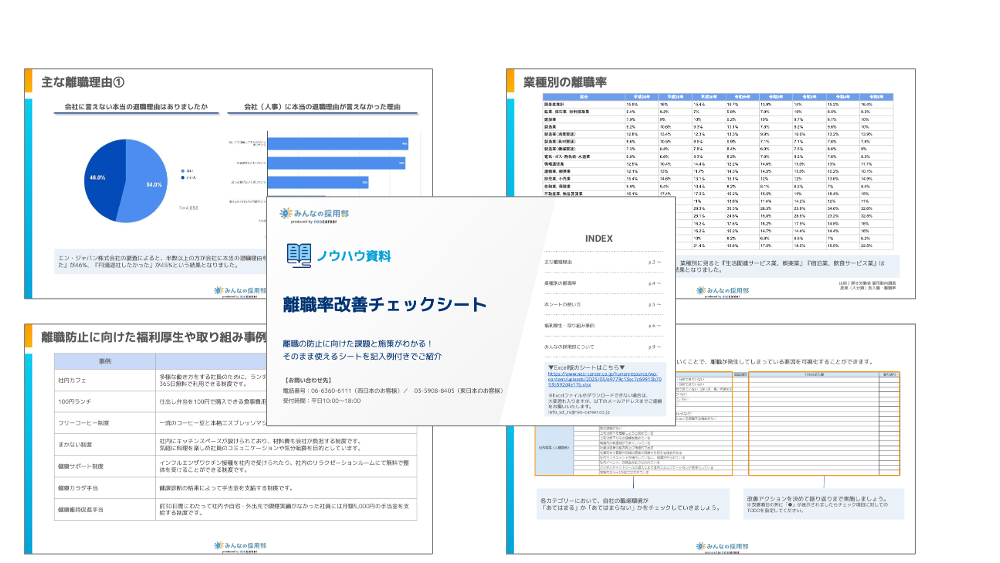1000x563 pixels.
Task: Click the 【お問い合わせ先】 label
Action: (307, 380)
